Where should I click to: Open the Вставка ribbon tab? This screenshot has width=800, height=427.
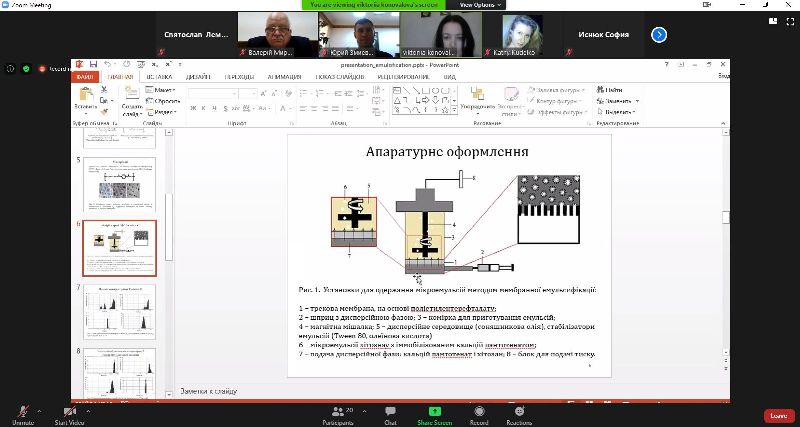click(158, 75)
